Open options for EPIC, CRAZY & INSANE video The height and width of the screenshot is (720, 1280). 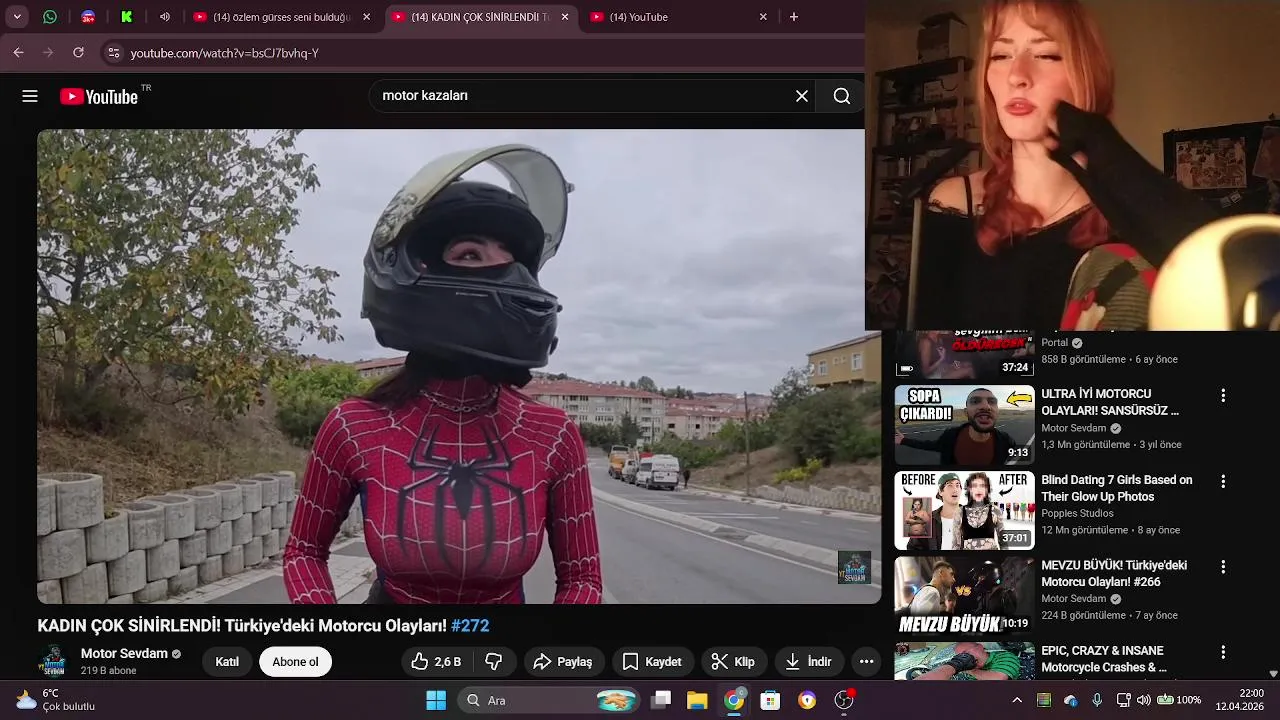[1222, 652]
